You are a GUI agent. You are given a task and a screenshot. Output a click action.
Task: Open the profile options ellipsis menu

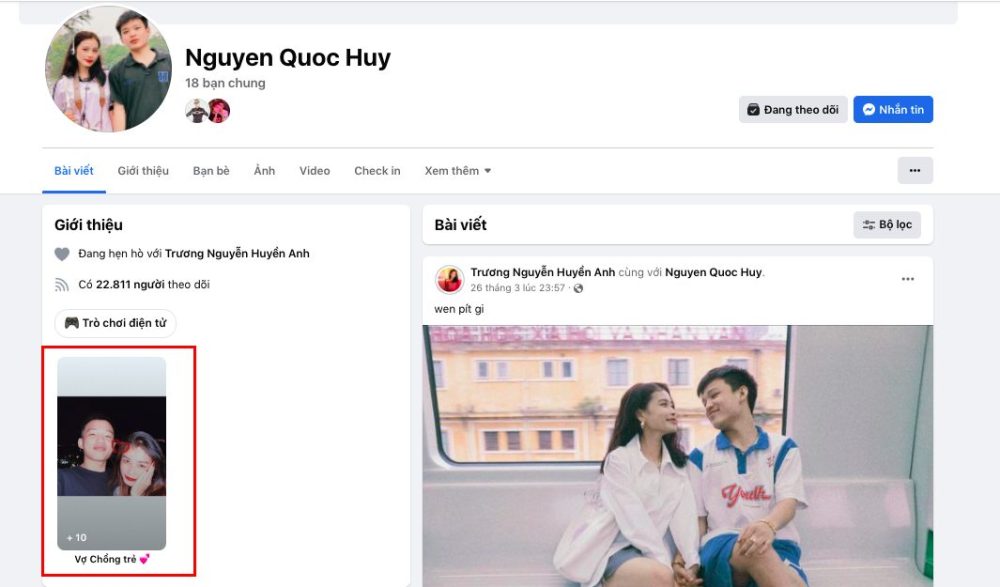click(x=914, y=170)
